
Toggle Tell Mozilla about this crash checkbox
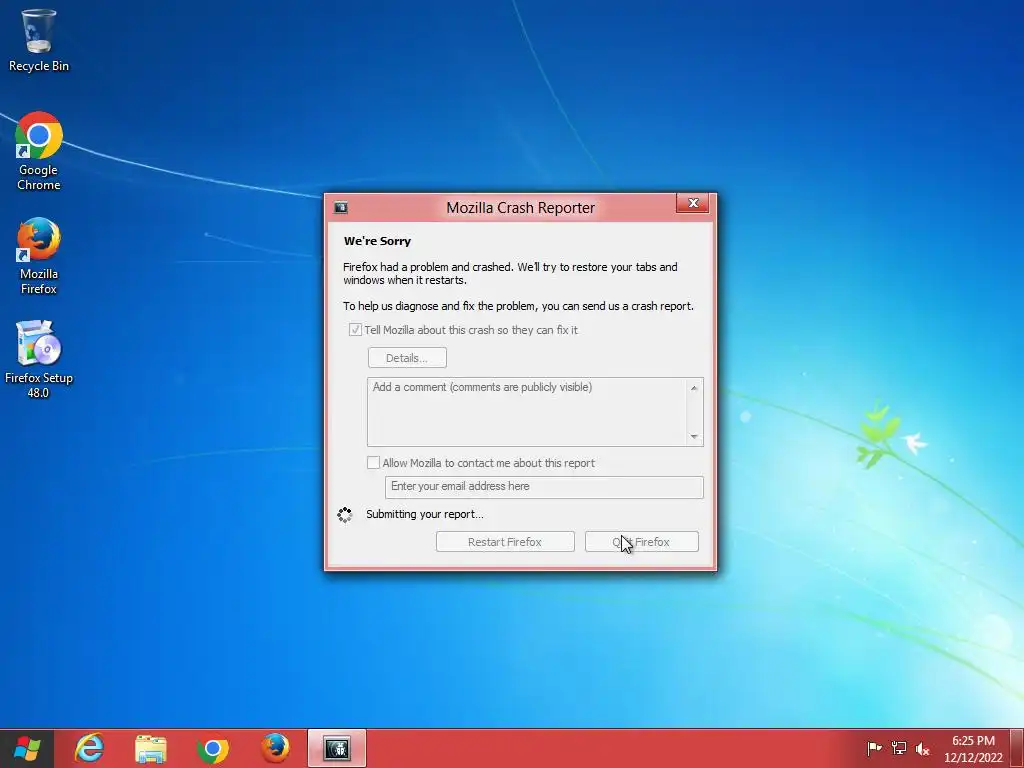pyautogui.click(x=355, y=330)
